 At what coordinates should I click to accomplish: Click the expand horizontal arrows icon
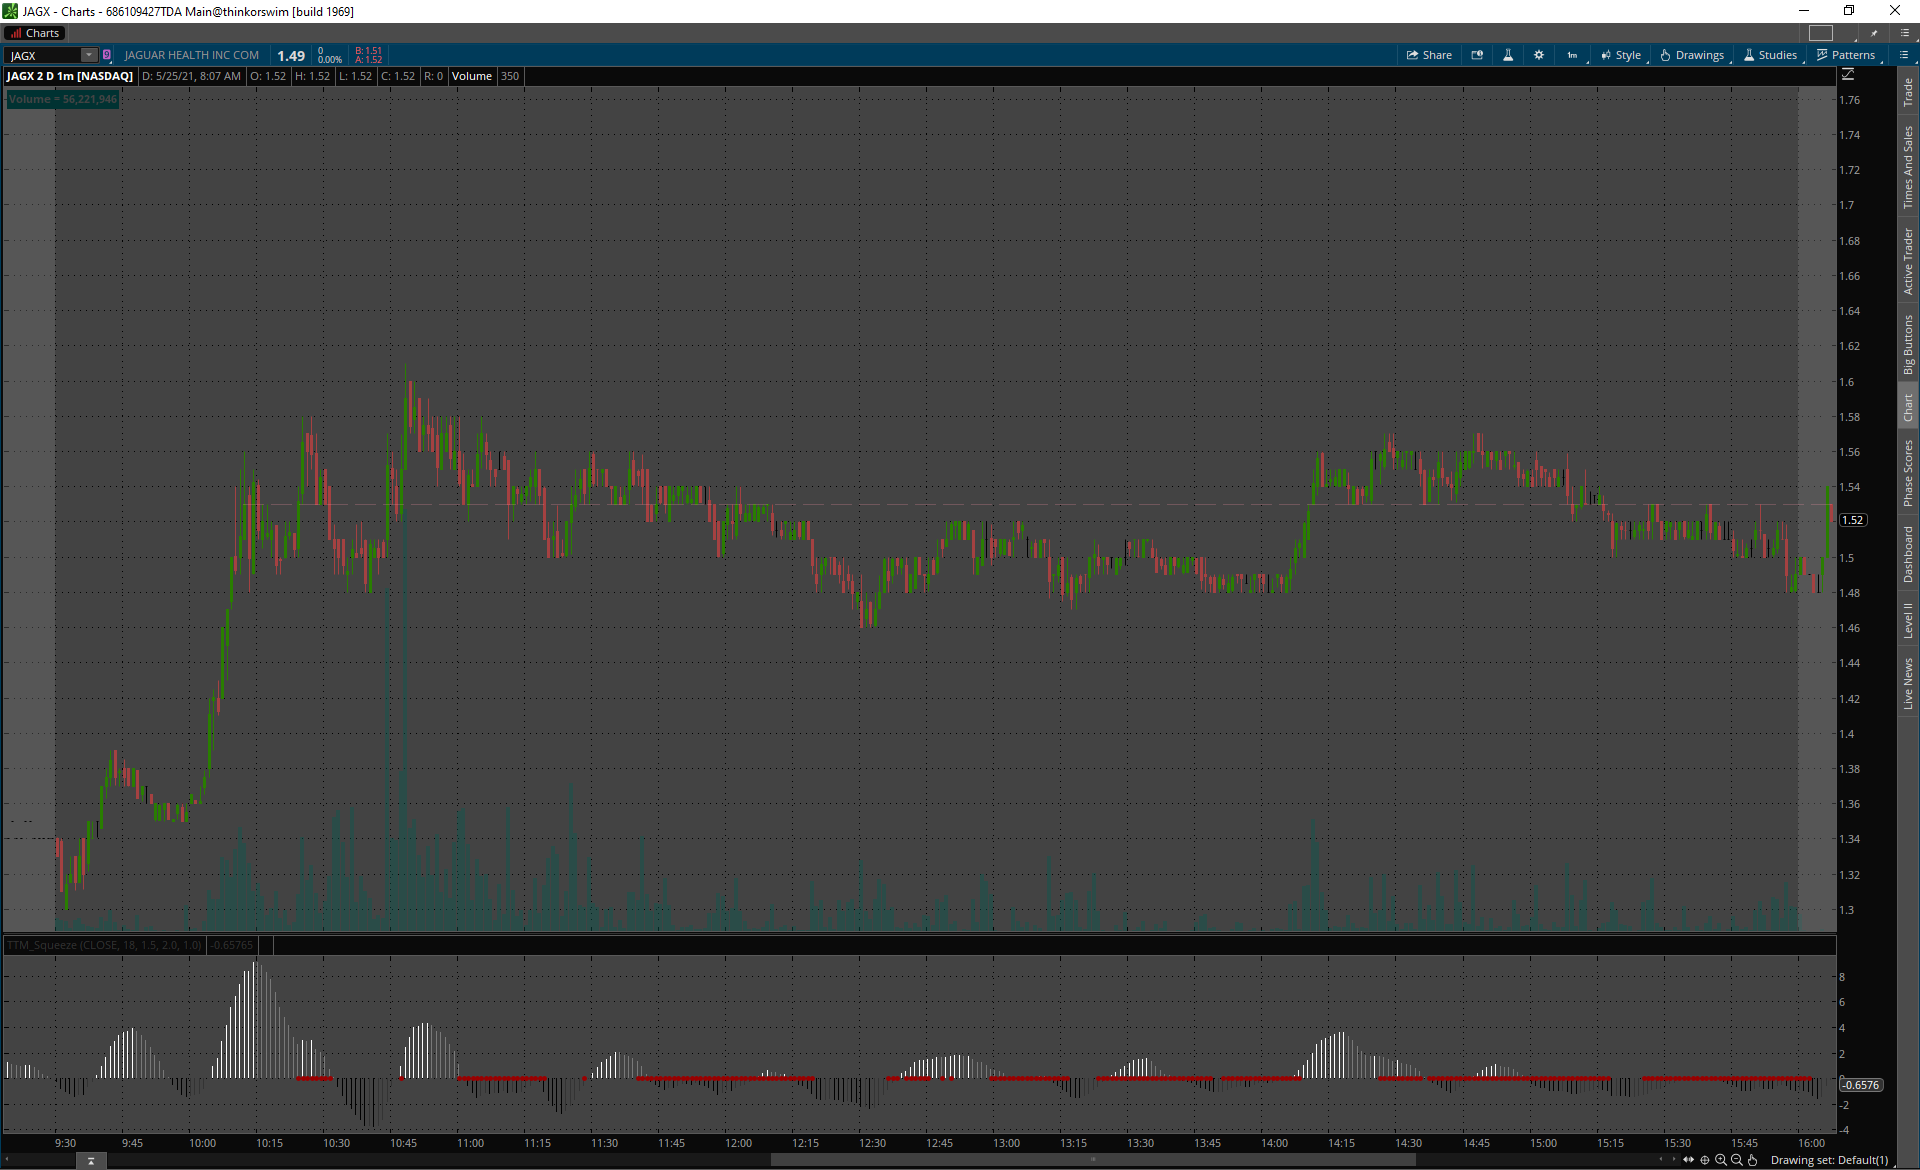pyautogui.click(x=1689, y=1160)
